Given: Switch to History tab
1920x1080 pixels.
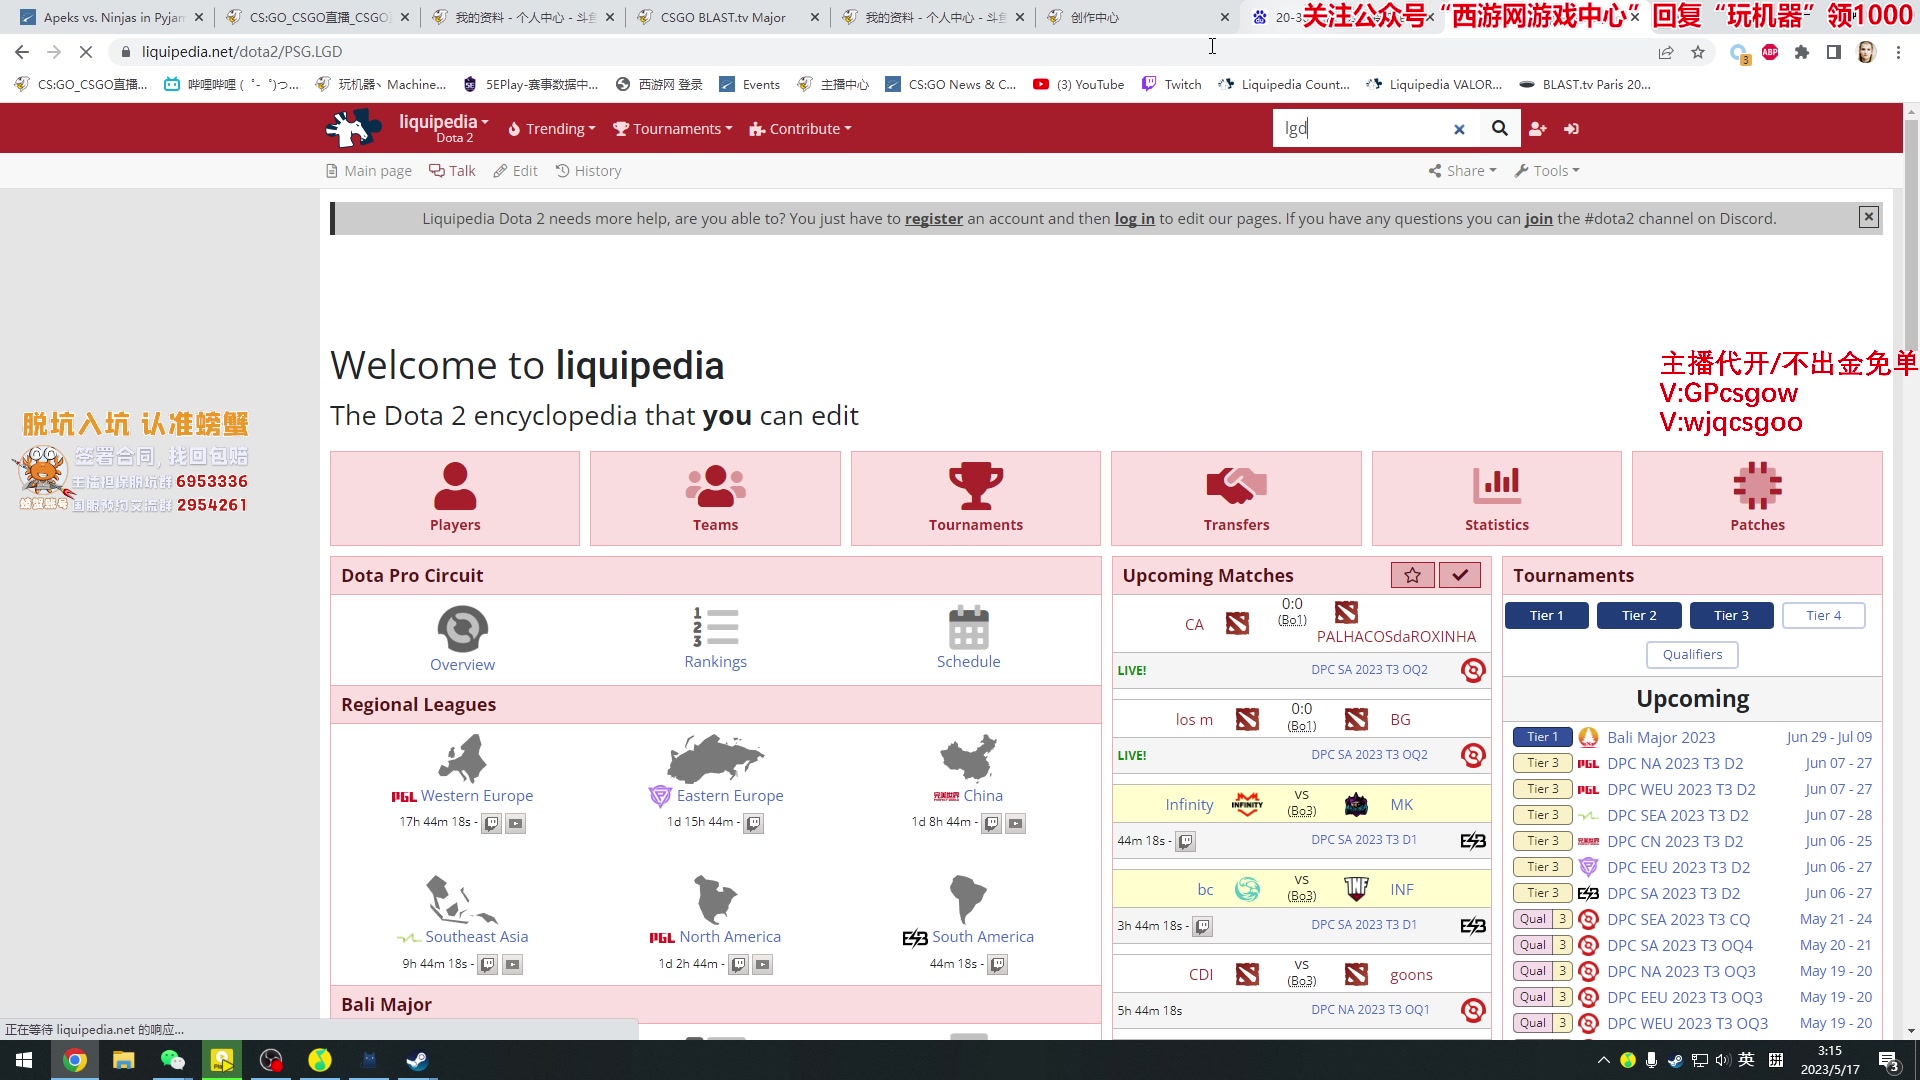Looking at the screenshot, I should click(x=588, y=171).
